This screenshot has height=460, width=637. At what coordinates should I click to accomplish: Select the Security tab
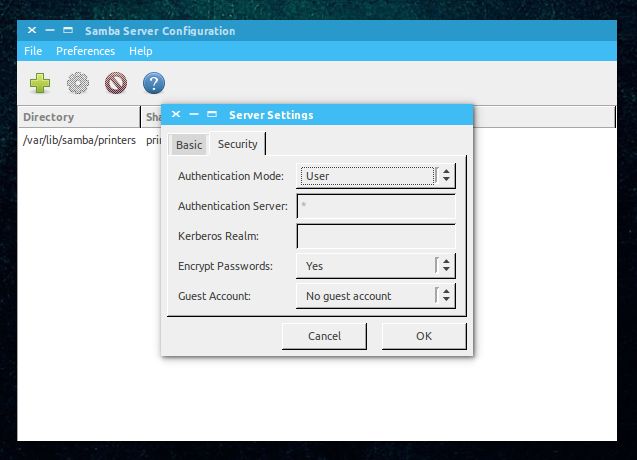click(x=237, y=144)
